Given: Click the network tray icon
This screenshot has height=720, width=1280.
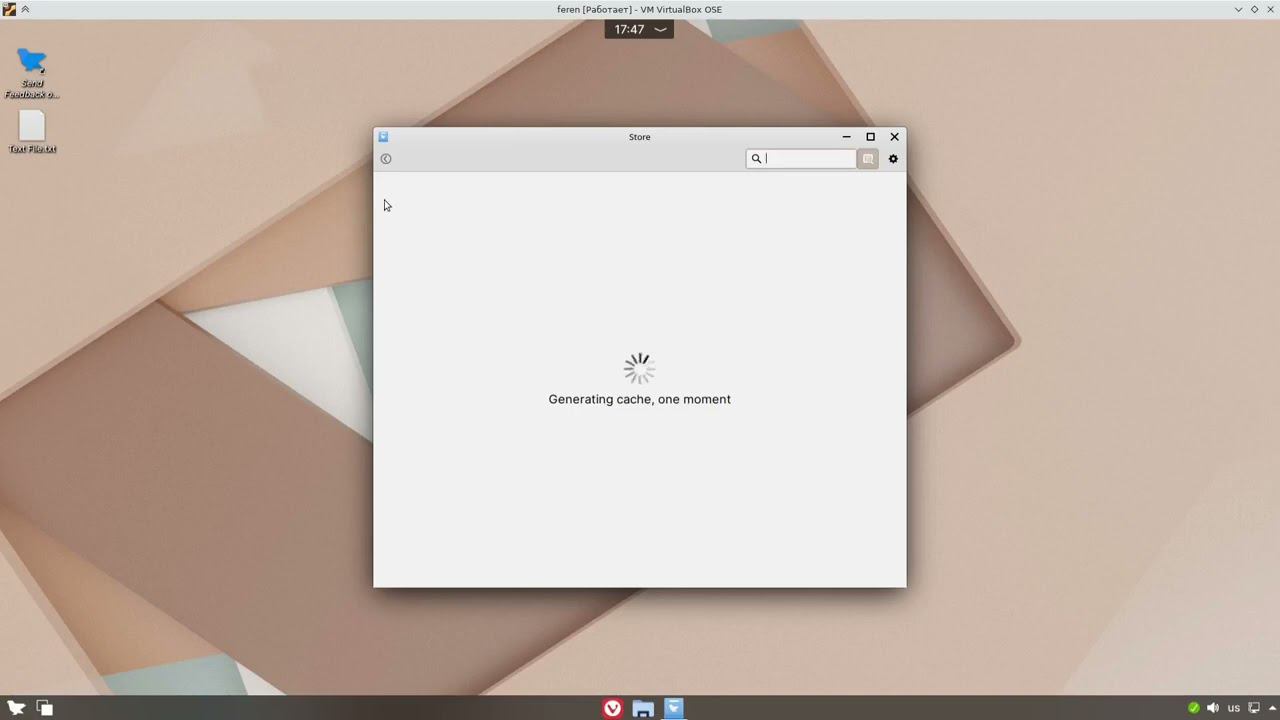Looking at the screenshot, I should click(1254, 708).
